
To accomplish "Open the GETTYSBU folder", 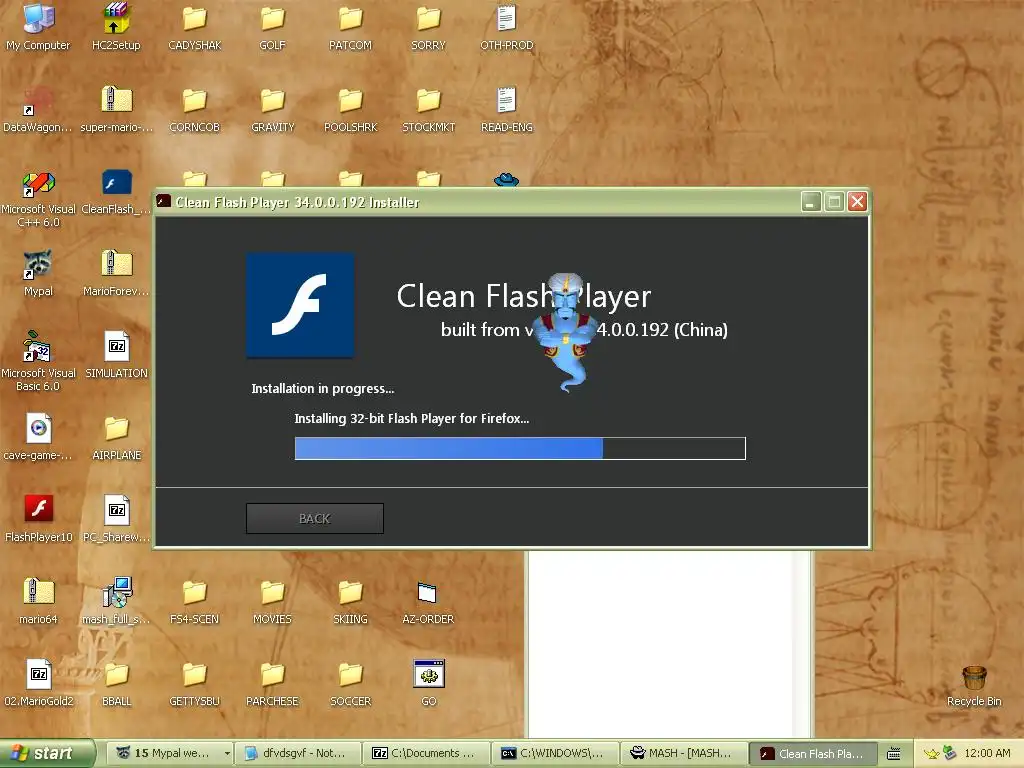I will tap(195, 683).
